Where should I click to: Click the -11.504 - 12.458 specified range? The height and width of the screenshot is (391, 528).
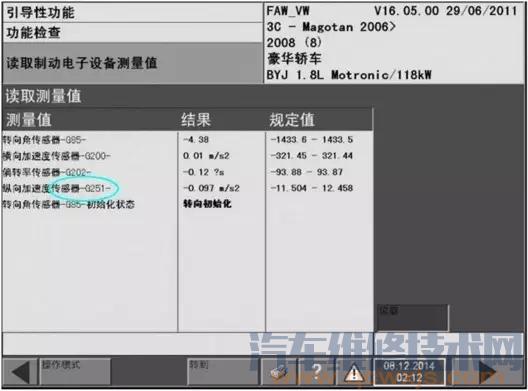click(x=312, y=188)
